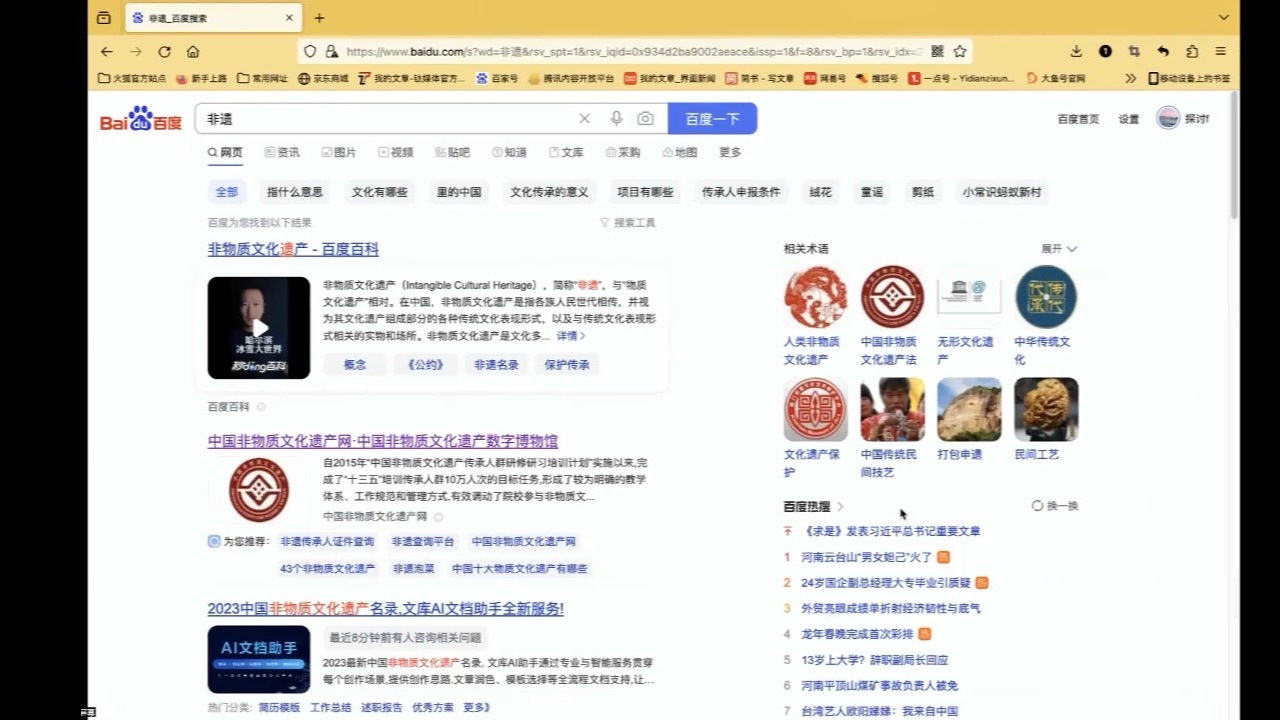
Task: Open the 简历模板 category link
Action: 279,707
